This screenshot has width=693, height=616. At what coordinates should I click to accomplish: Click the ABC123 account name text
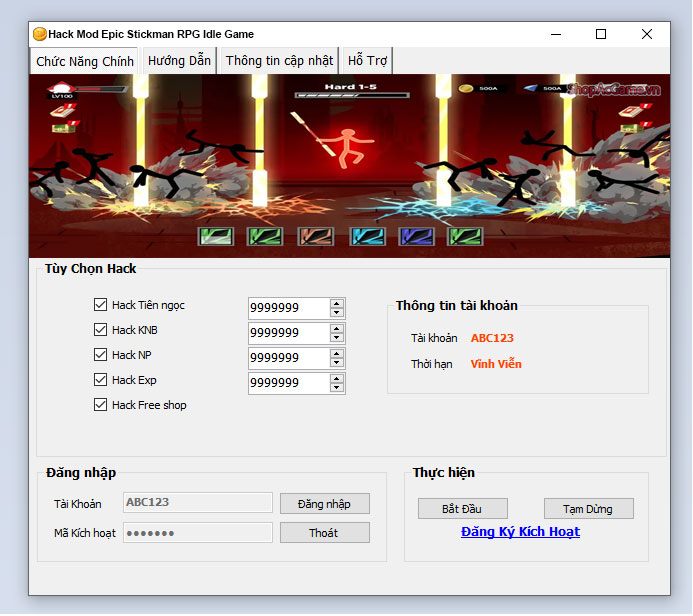[x=492, y=338]
